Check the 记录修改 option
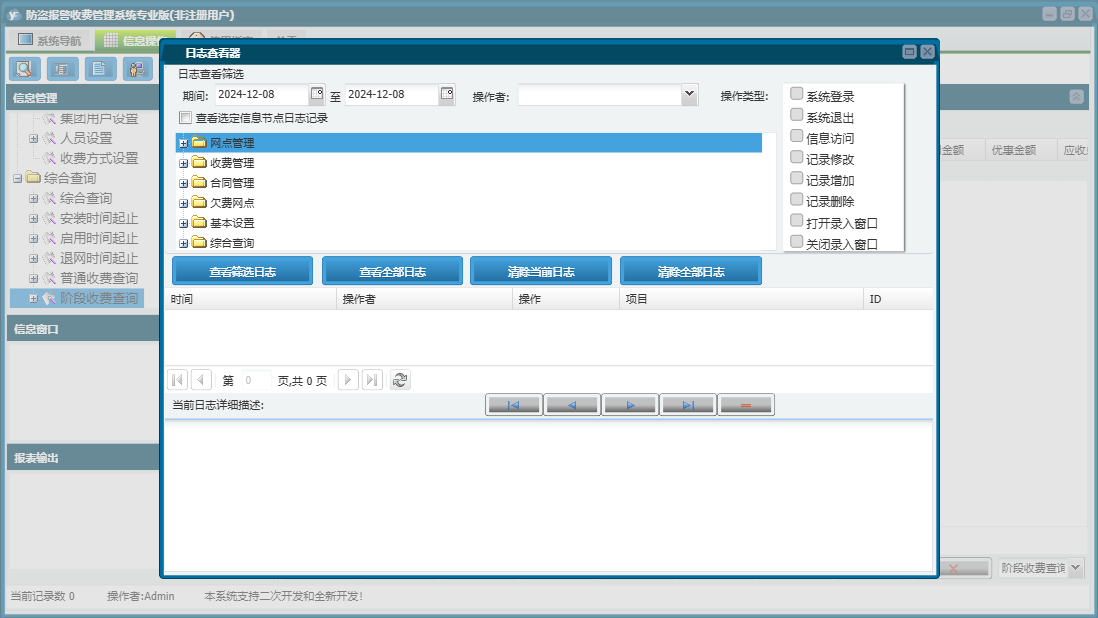This screenshot has width=1098, height=618. coord(796,157)
